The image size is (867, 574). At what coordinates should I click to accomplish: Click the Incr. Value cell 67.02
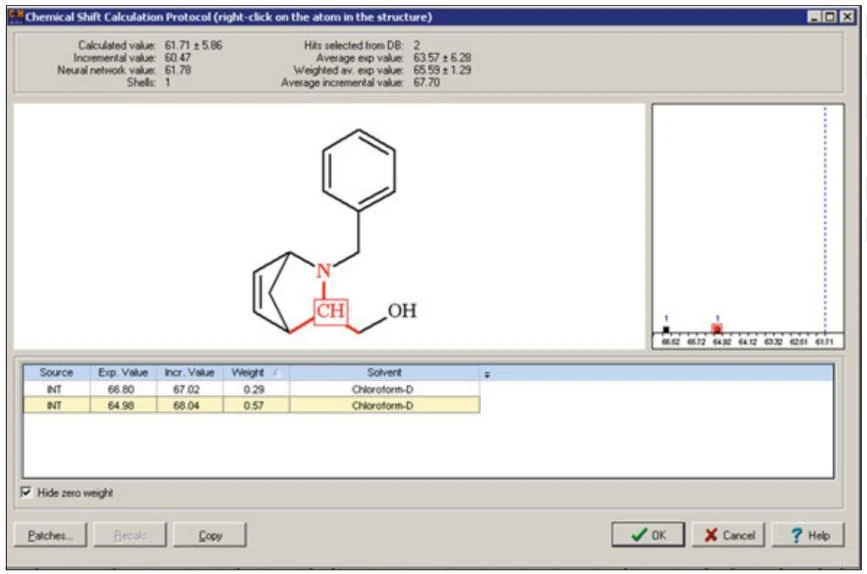tap(186, 389)
